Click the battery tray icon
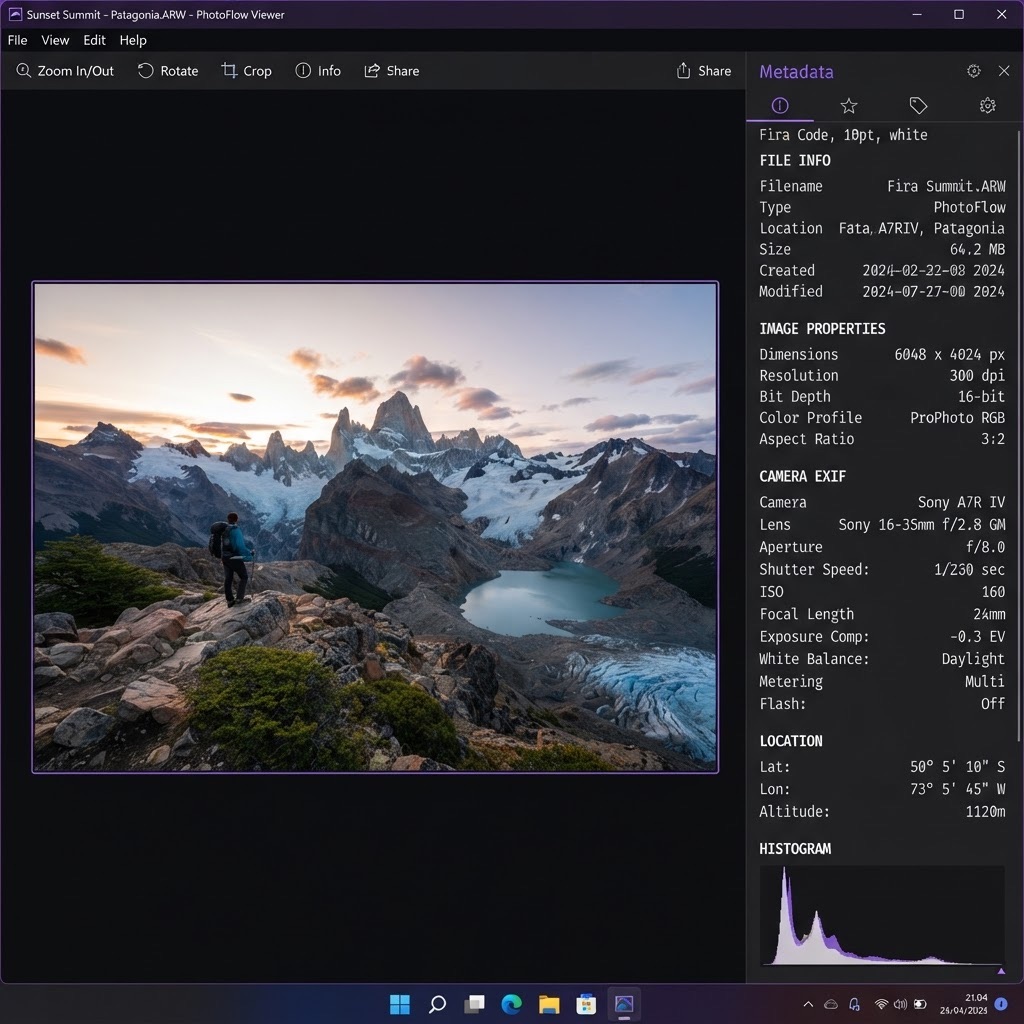The image size is (1024, 1024). [x=920, y=1004]
